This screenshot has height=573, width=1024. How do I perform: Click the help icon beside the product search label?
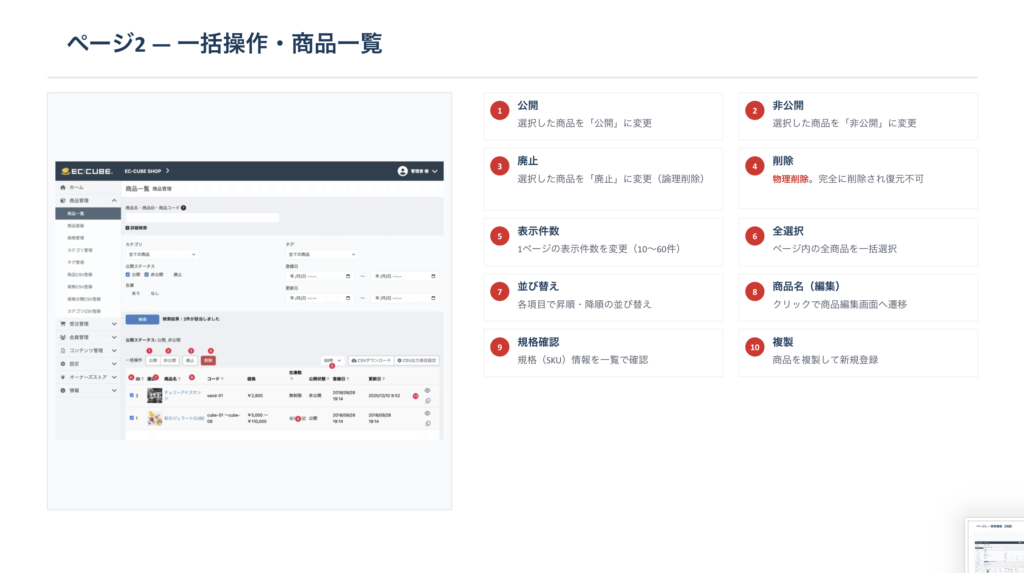[184, 208]
